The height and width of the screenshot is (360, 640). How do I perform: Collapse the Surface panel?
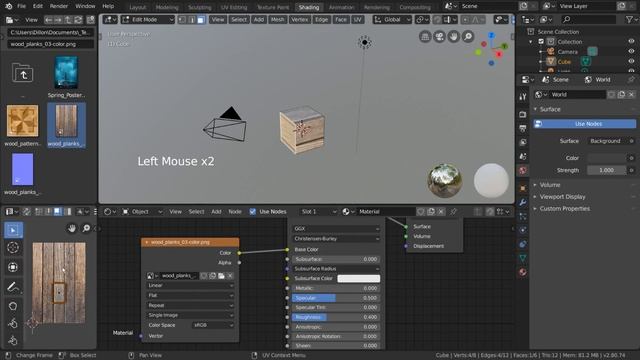550,109
